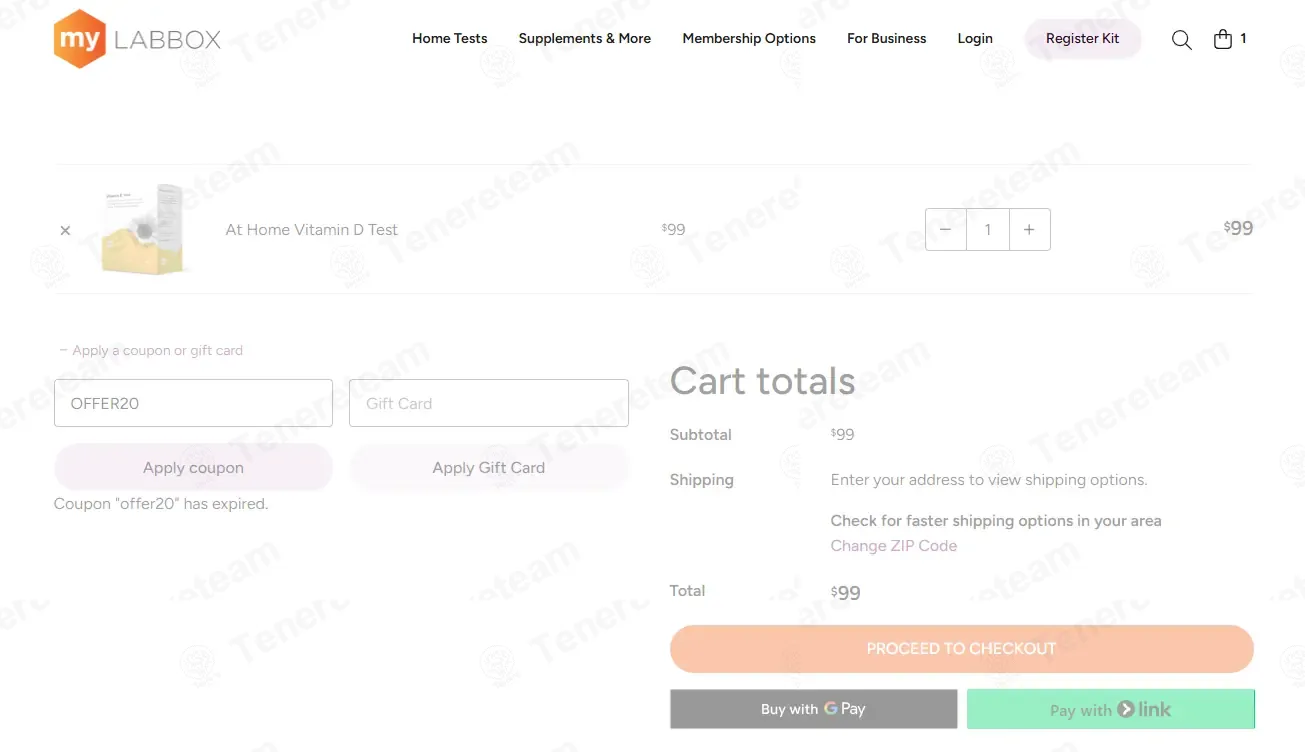
Task: Click the coupon "offer20" has expired message
Action: (161, 504)
